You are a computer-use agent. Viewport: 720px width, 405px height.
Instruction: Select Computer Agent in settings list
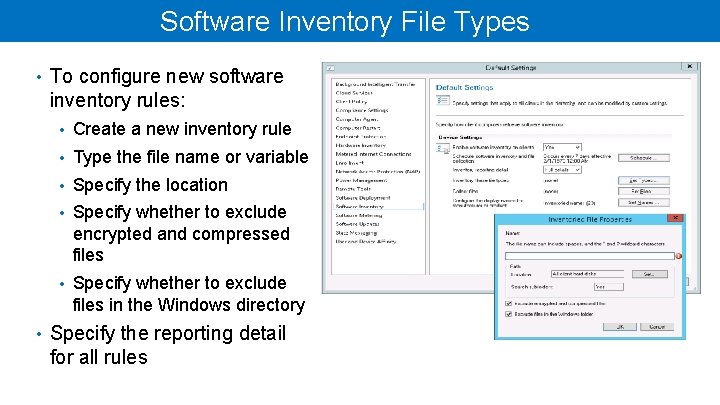pos(357,119)
